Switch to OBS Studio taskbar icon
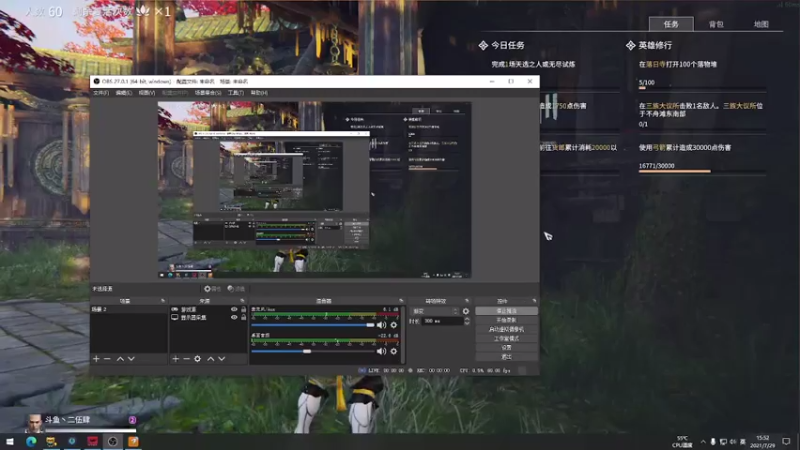This screenshot has height=450, width=800. pyautogui.click(x=113, y=441)
